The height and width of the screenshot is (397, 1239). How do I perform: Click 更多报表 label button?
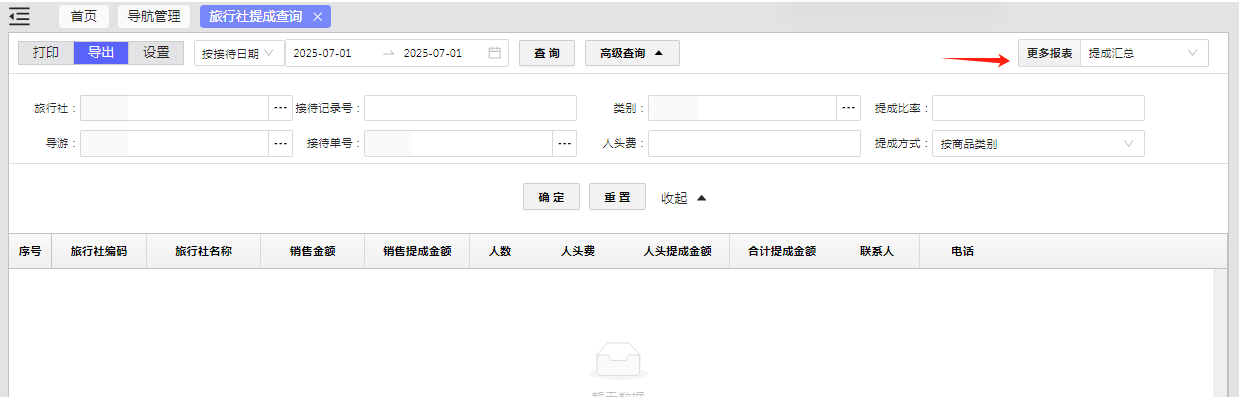coord(1049,53)
